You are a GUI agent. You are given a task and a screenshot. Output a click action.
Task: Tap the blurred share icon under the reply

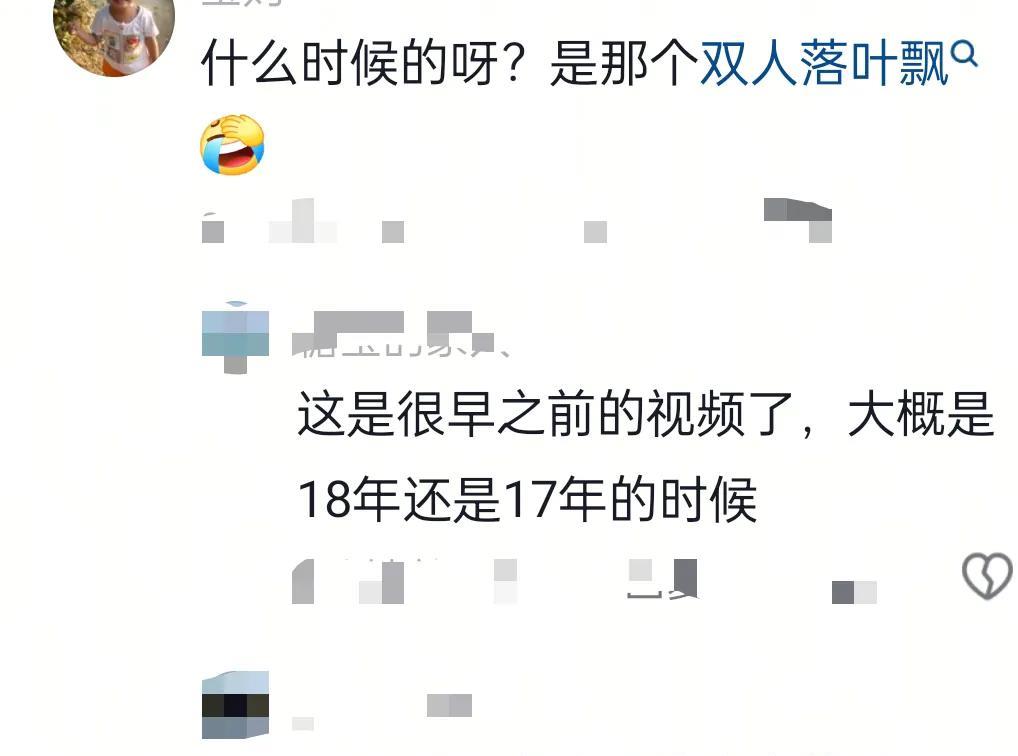(663, 579)
